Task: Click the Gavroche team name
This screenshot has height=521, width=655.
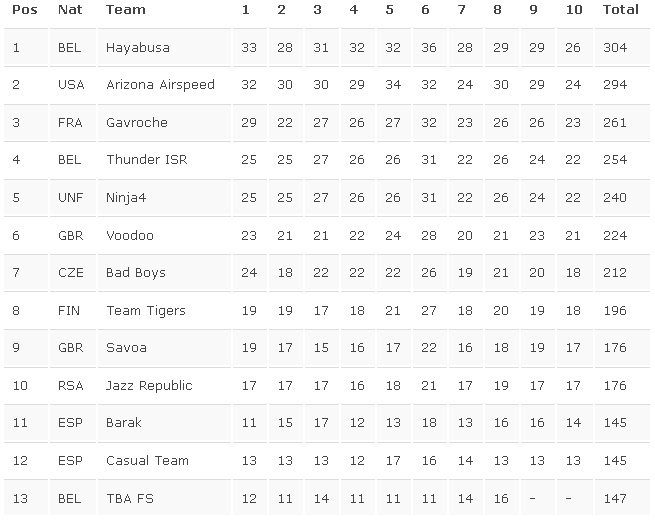Action: tap(137, 122)
